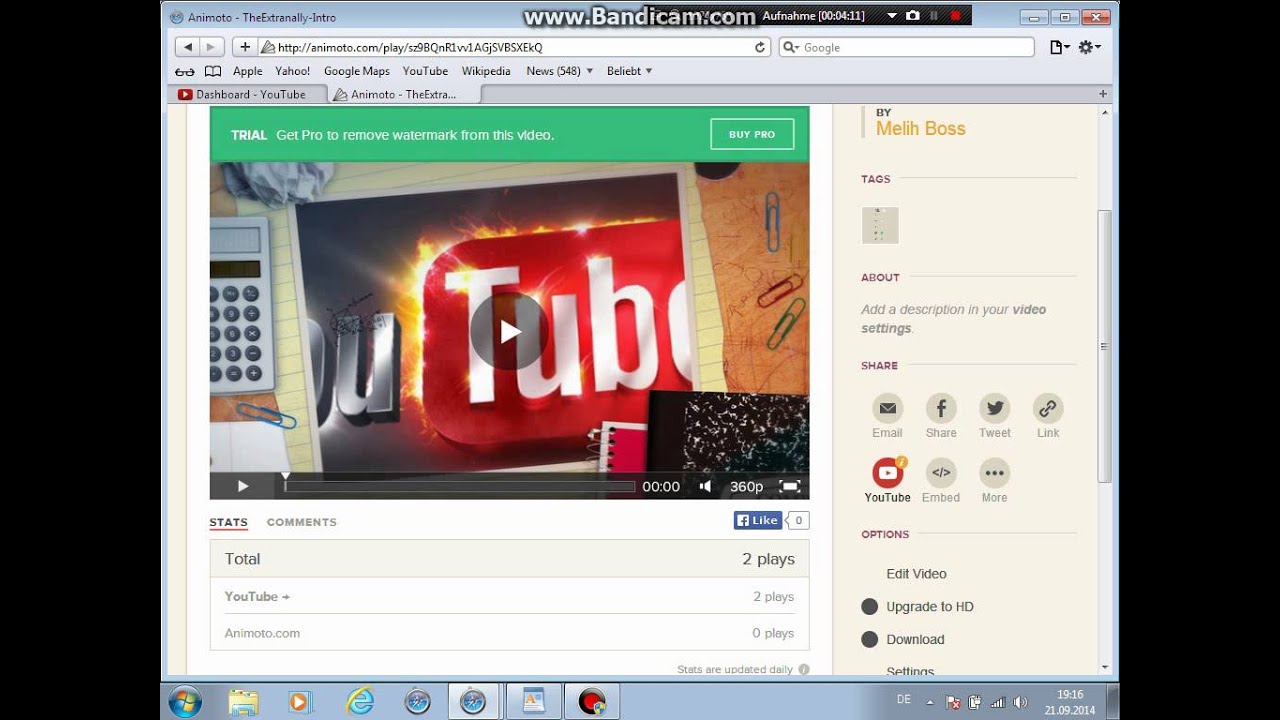Viewport: 1280px width, 720px height.
Task: Select the Animoto - TheExtra... tab
Action: coord(403,94)
